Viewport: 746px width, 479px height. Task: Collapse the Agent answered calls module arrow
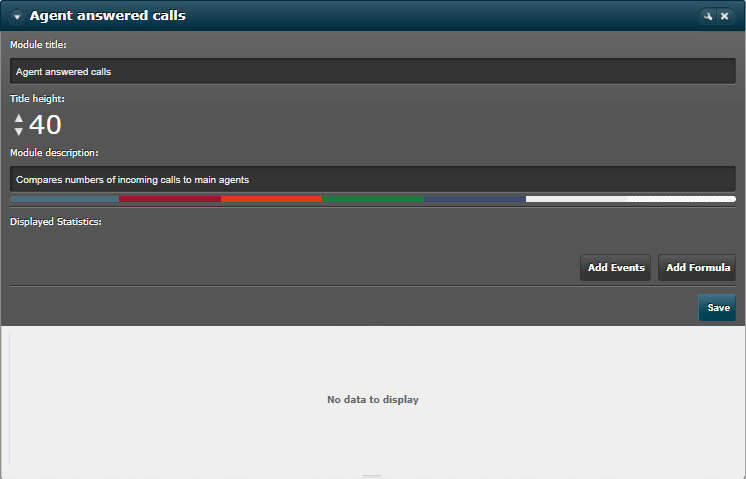click(17, 17)
